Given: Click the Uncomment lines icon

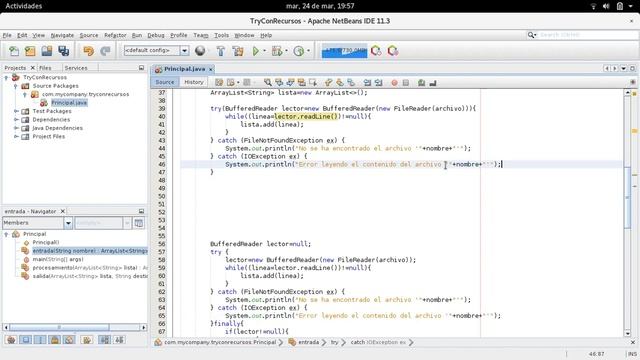Looking at the screenshot, I should 433,83.
